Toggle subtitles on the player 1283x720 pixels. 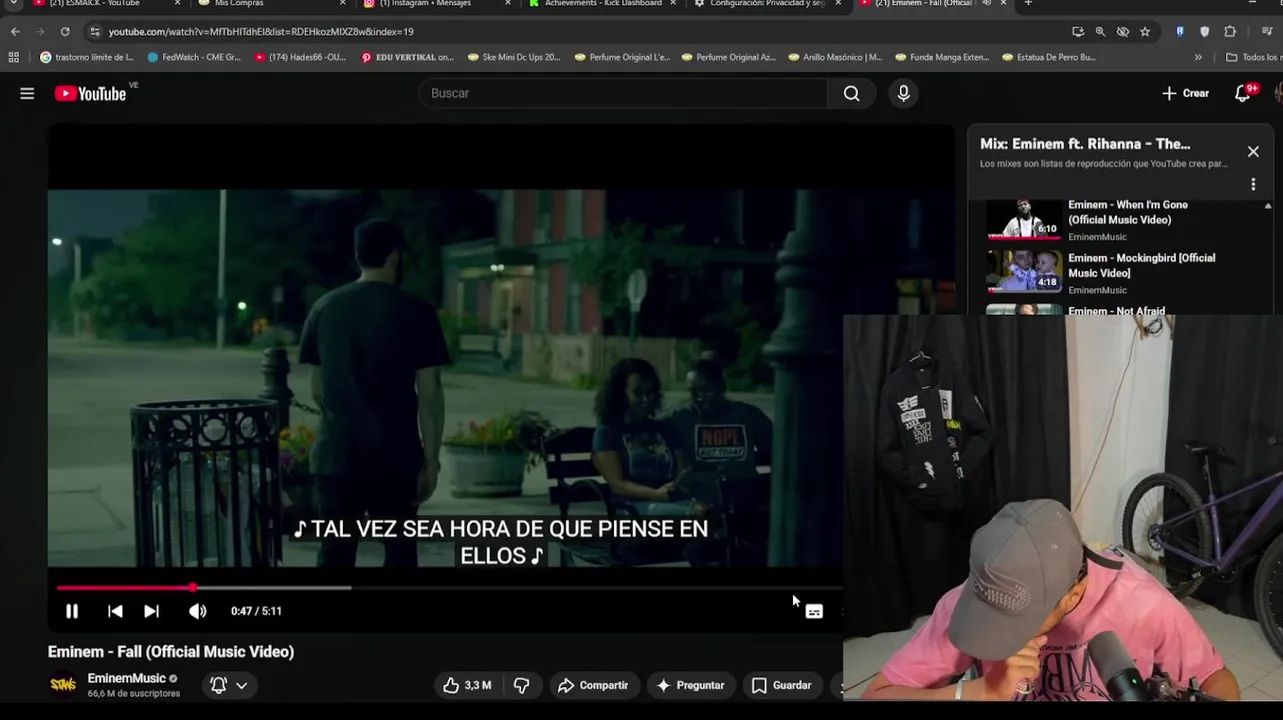pos(814,611)
